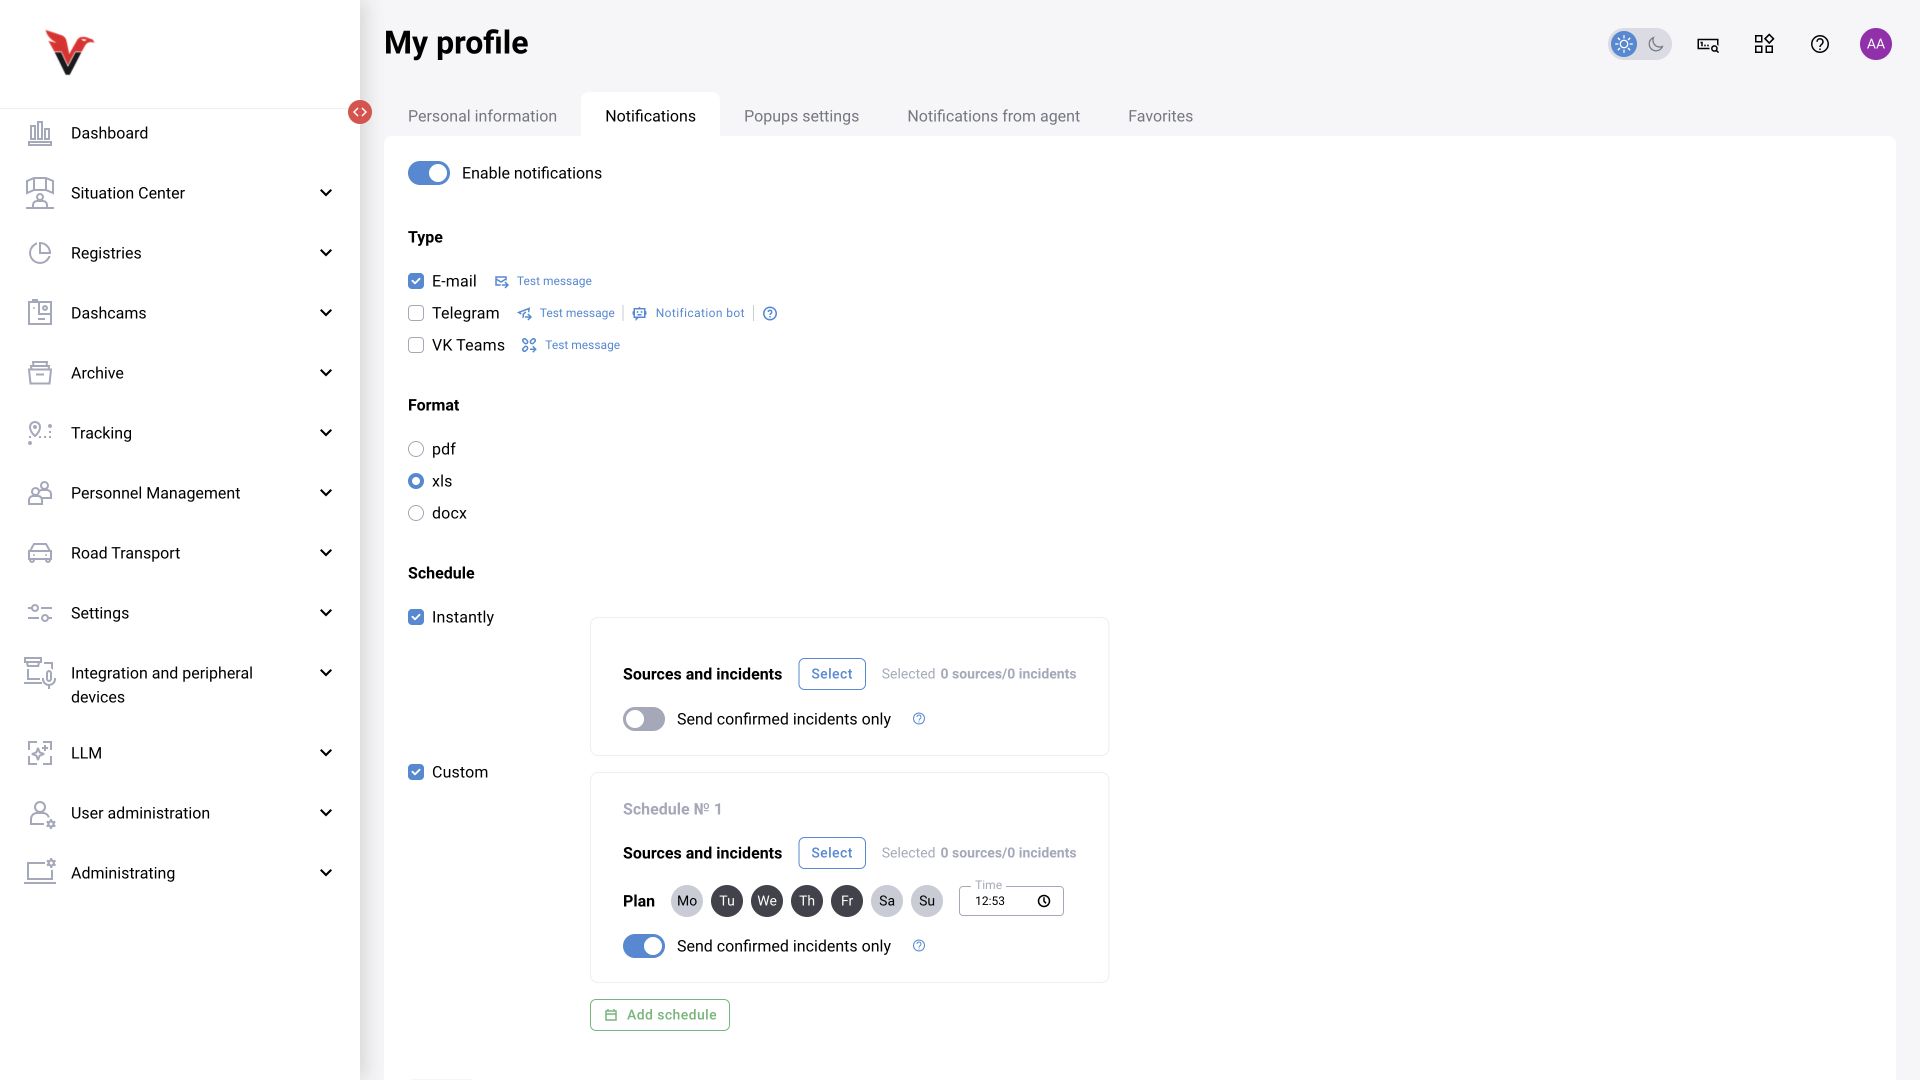This screenshot has height=1080, width=1920.
Task: Click the Registries pie-chart icon
Action: [40, 253]
